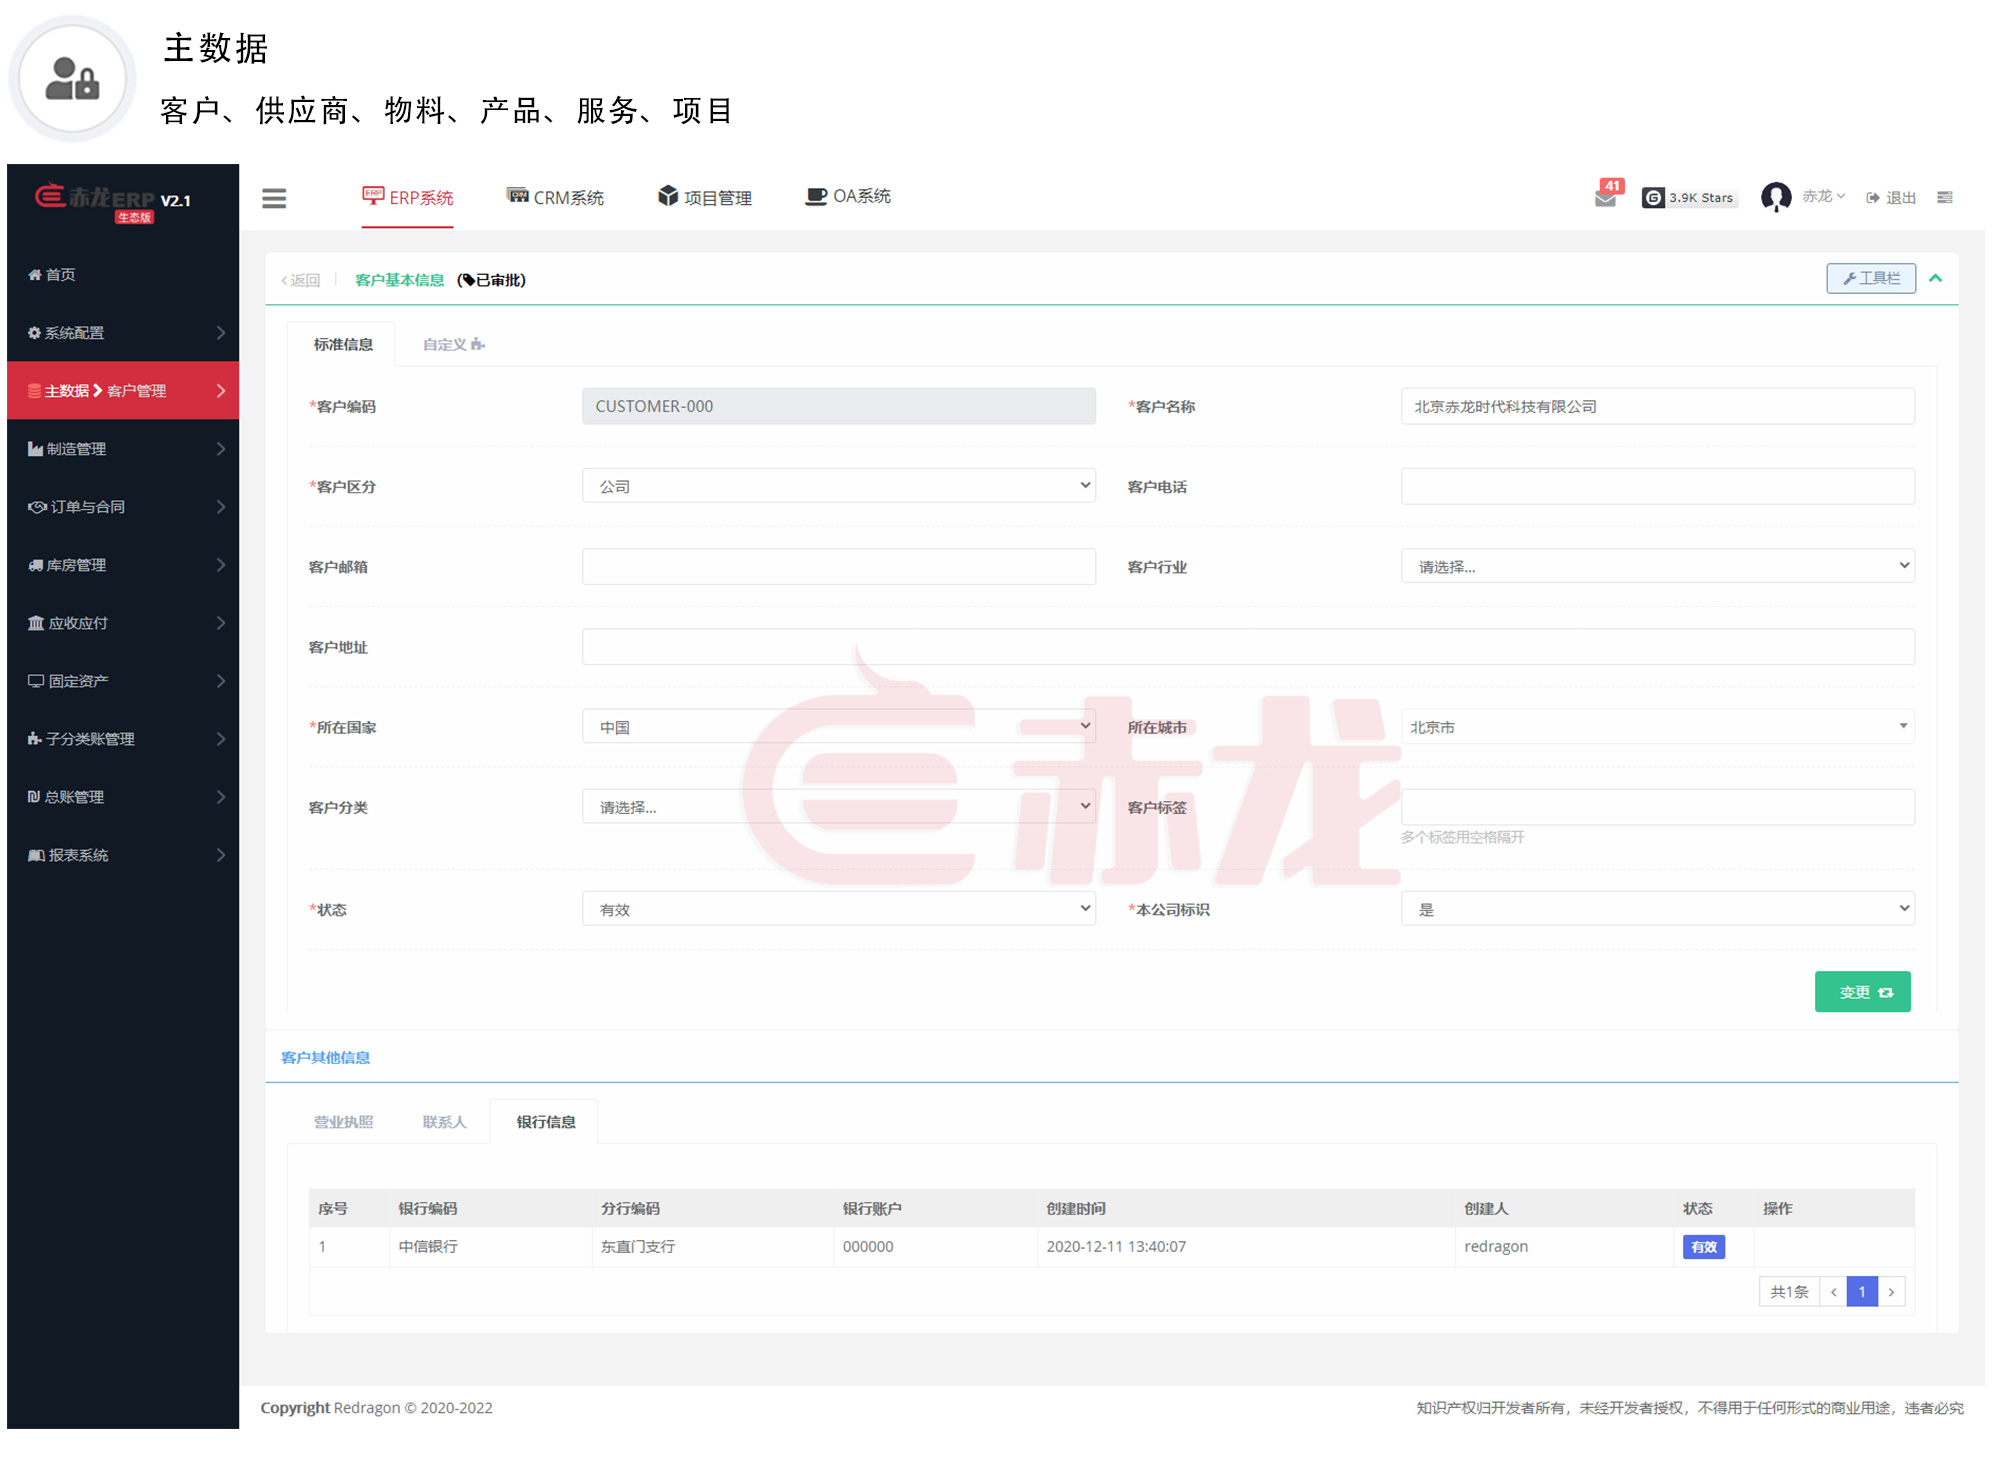
Task: Open the 客户区分 dropdown
Action: click(x=838, y=486)
